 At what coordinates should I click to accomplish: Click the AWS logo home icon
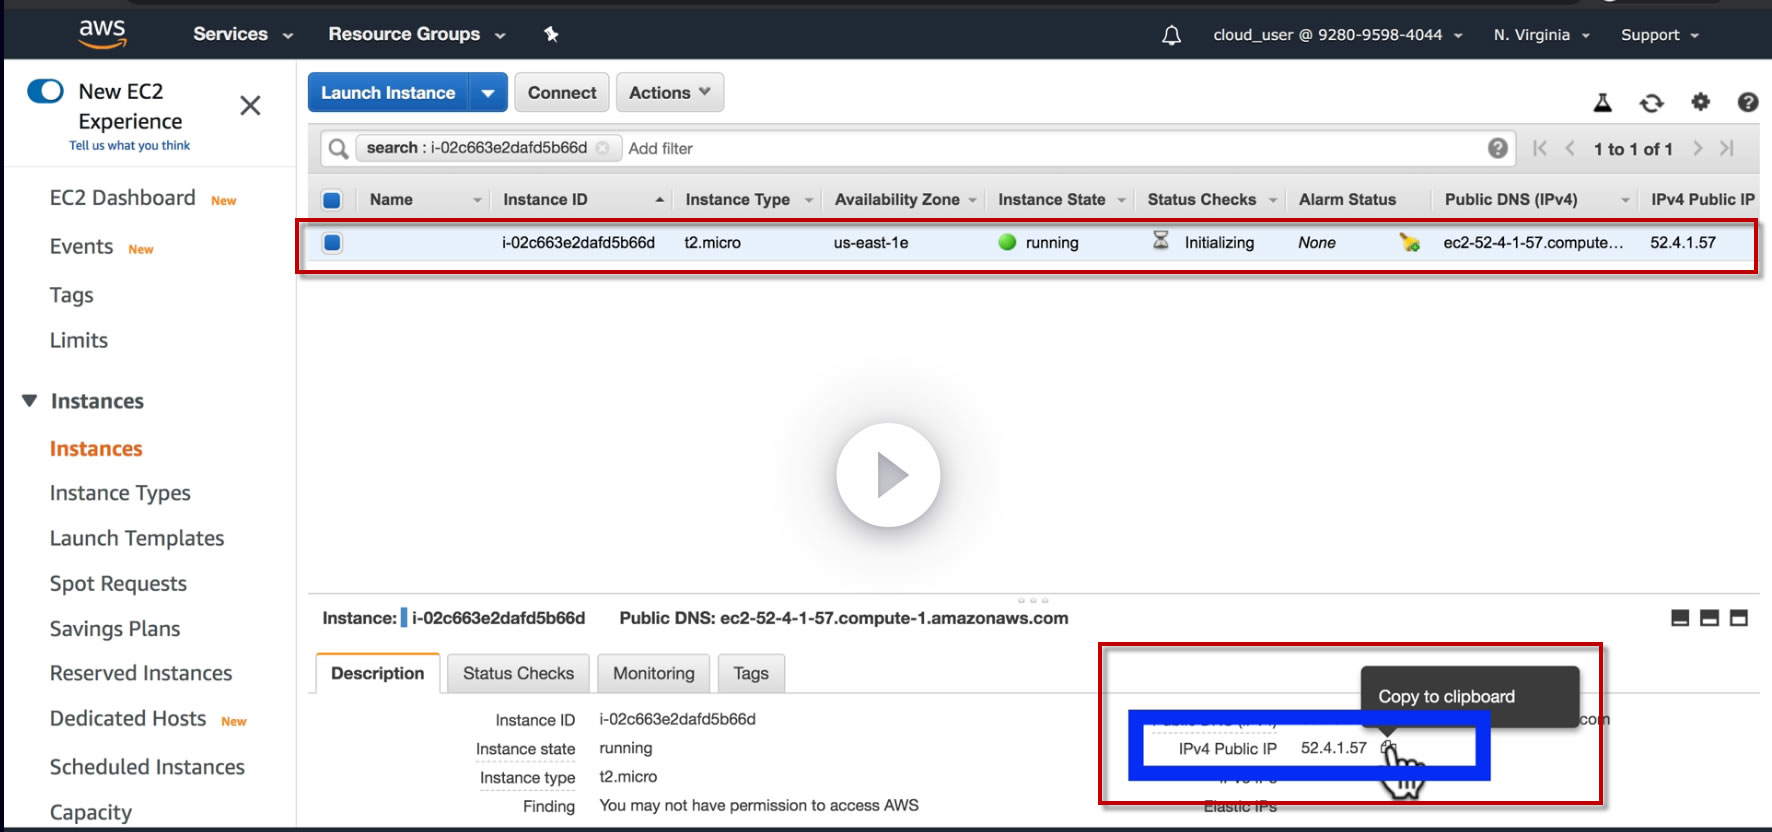click(102, 33)
